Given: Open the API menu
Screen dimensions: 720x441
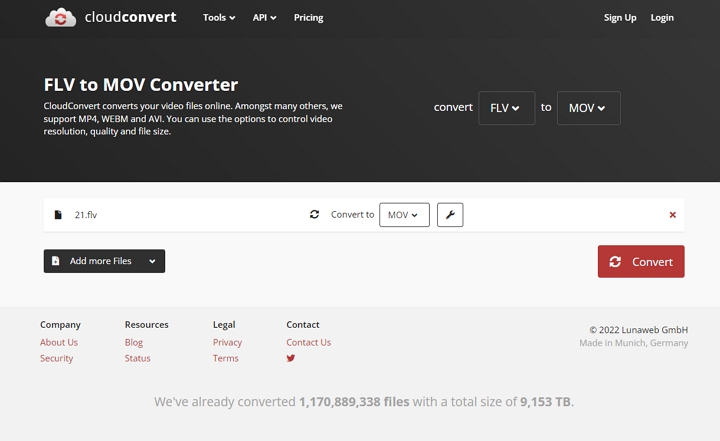Looking at the screenshot, I should [265, 18].
